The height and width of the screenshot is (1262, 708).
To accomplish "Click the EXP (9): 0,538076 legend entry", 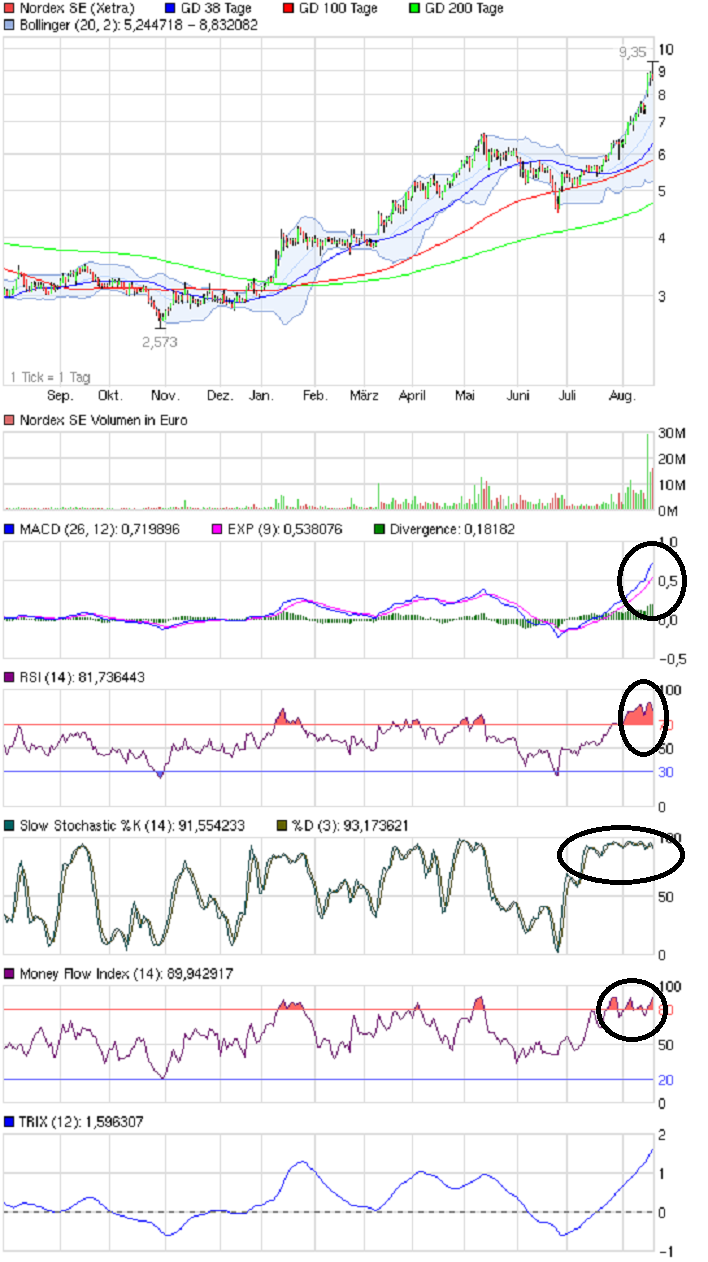I will pos(283,529).
